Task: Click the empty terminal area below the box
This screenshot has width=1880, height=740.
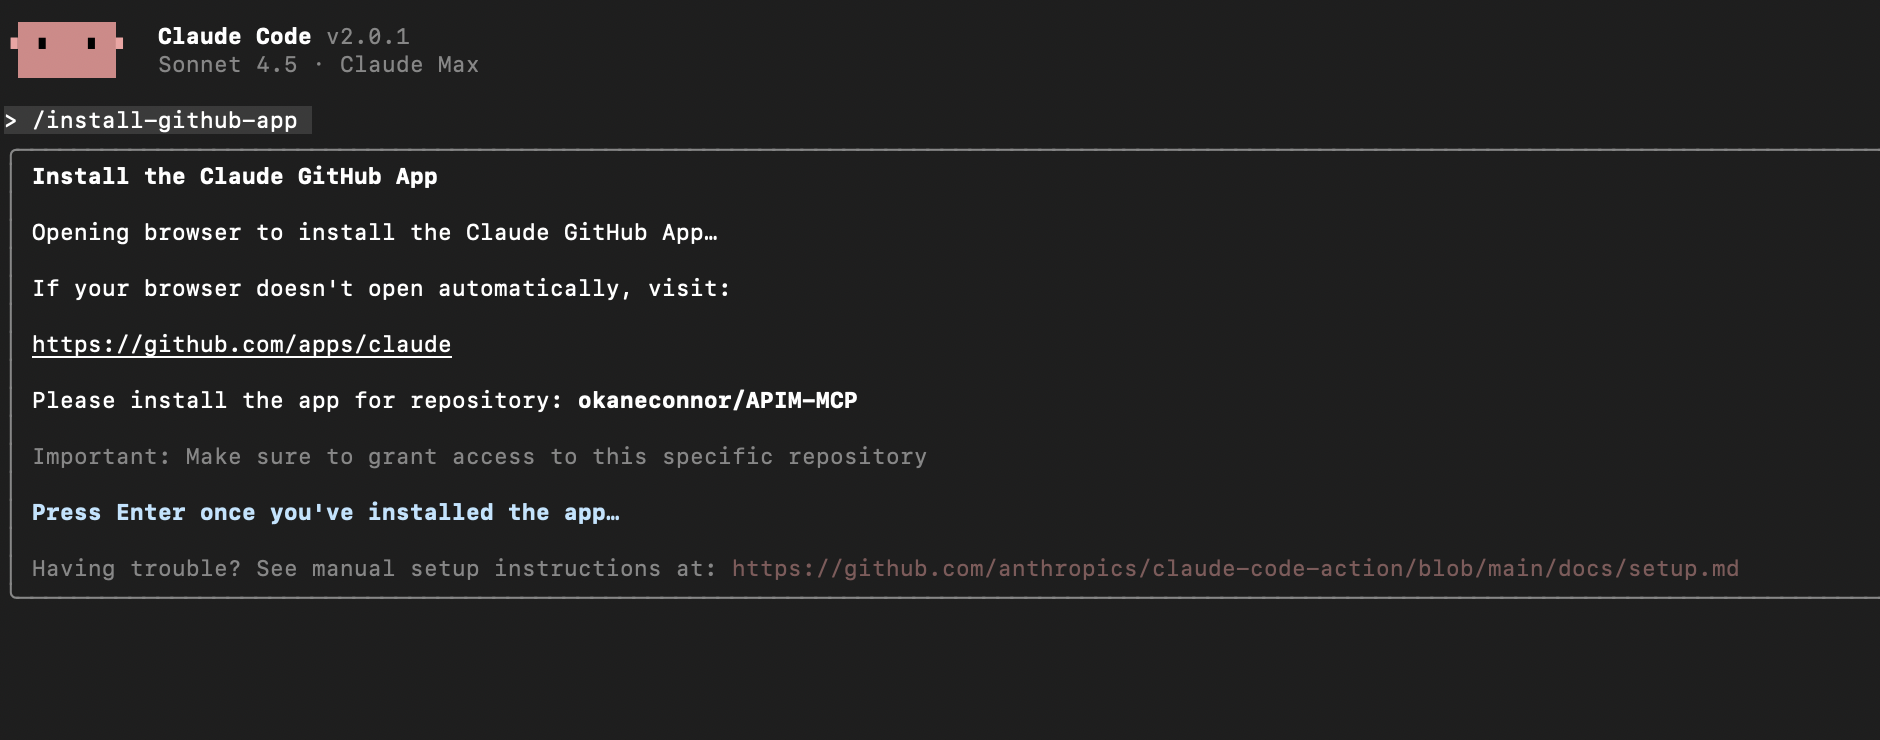Action: (900, 670)
